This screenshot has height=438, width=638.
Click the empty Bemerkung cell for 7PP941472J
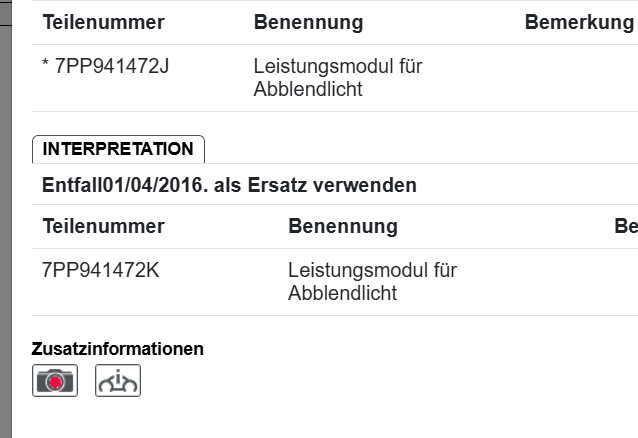click(579, 78)
